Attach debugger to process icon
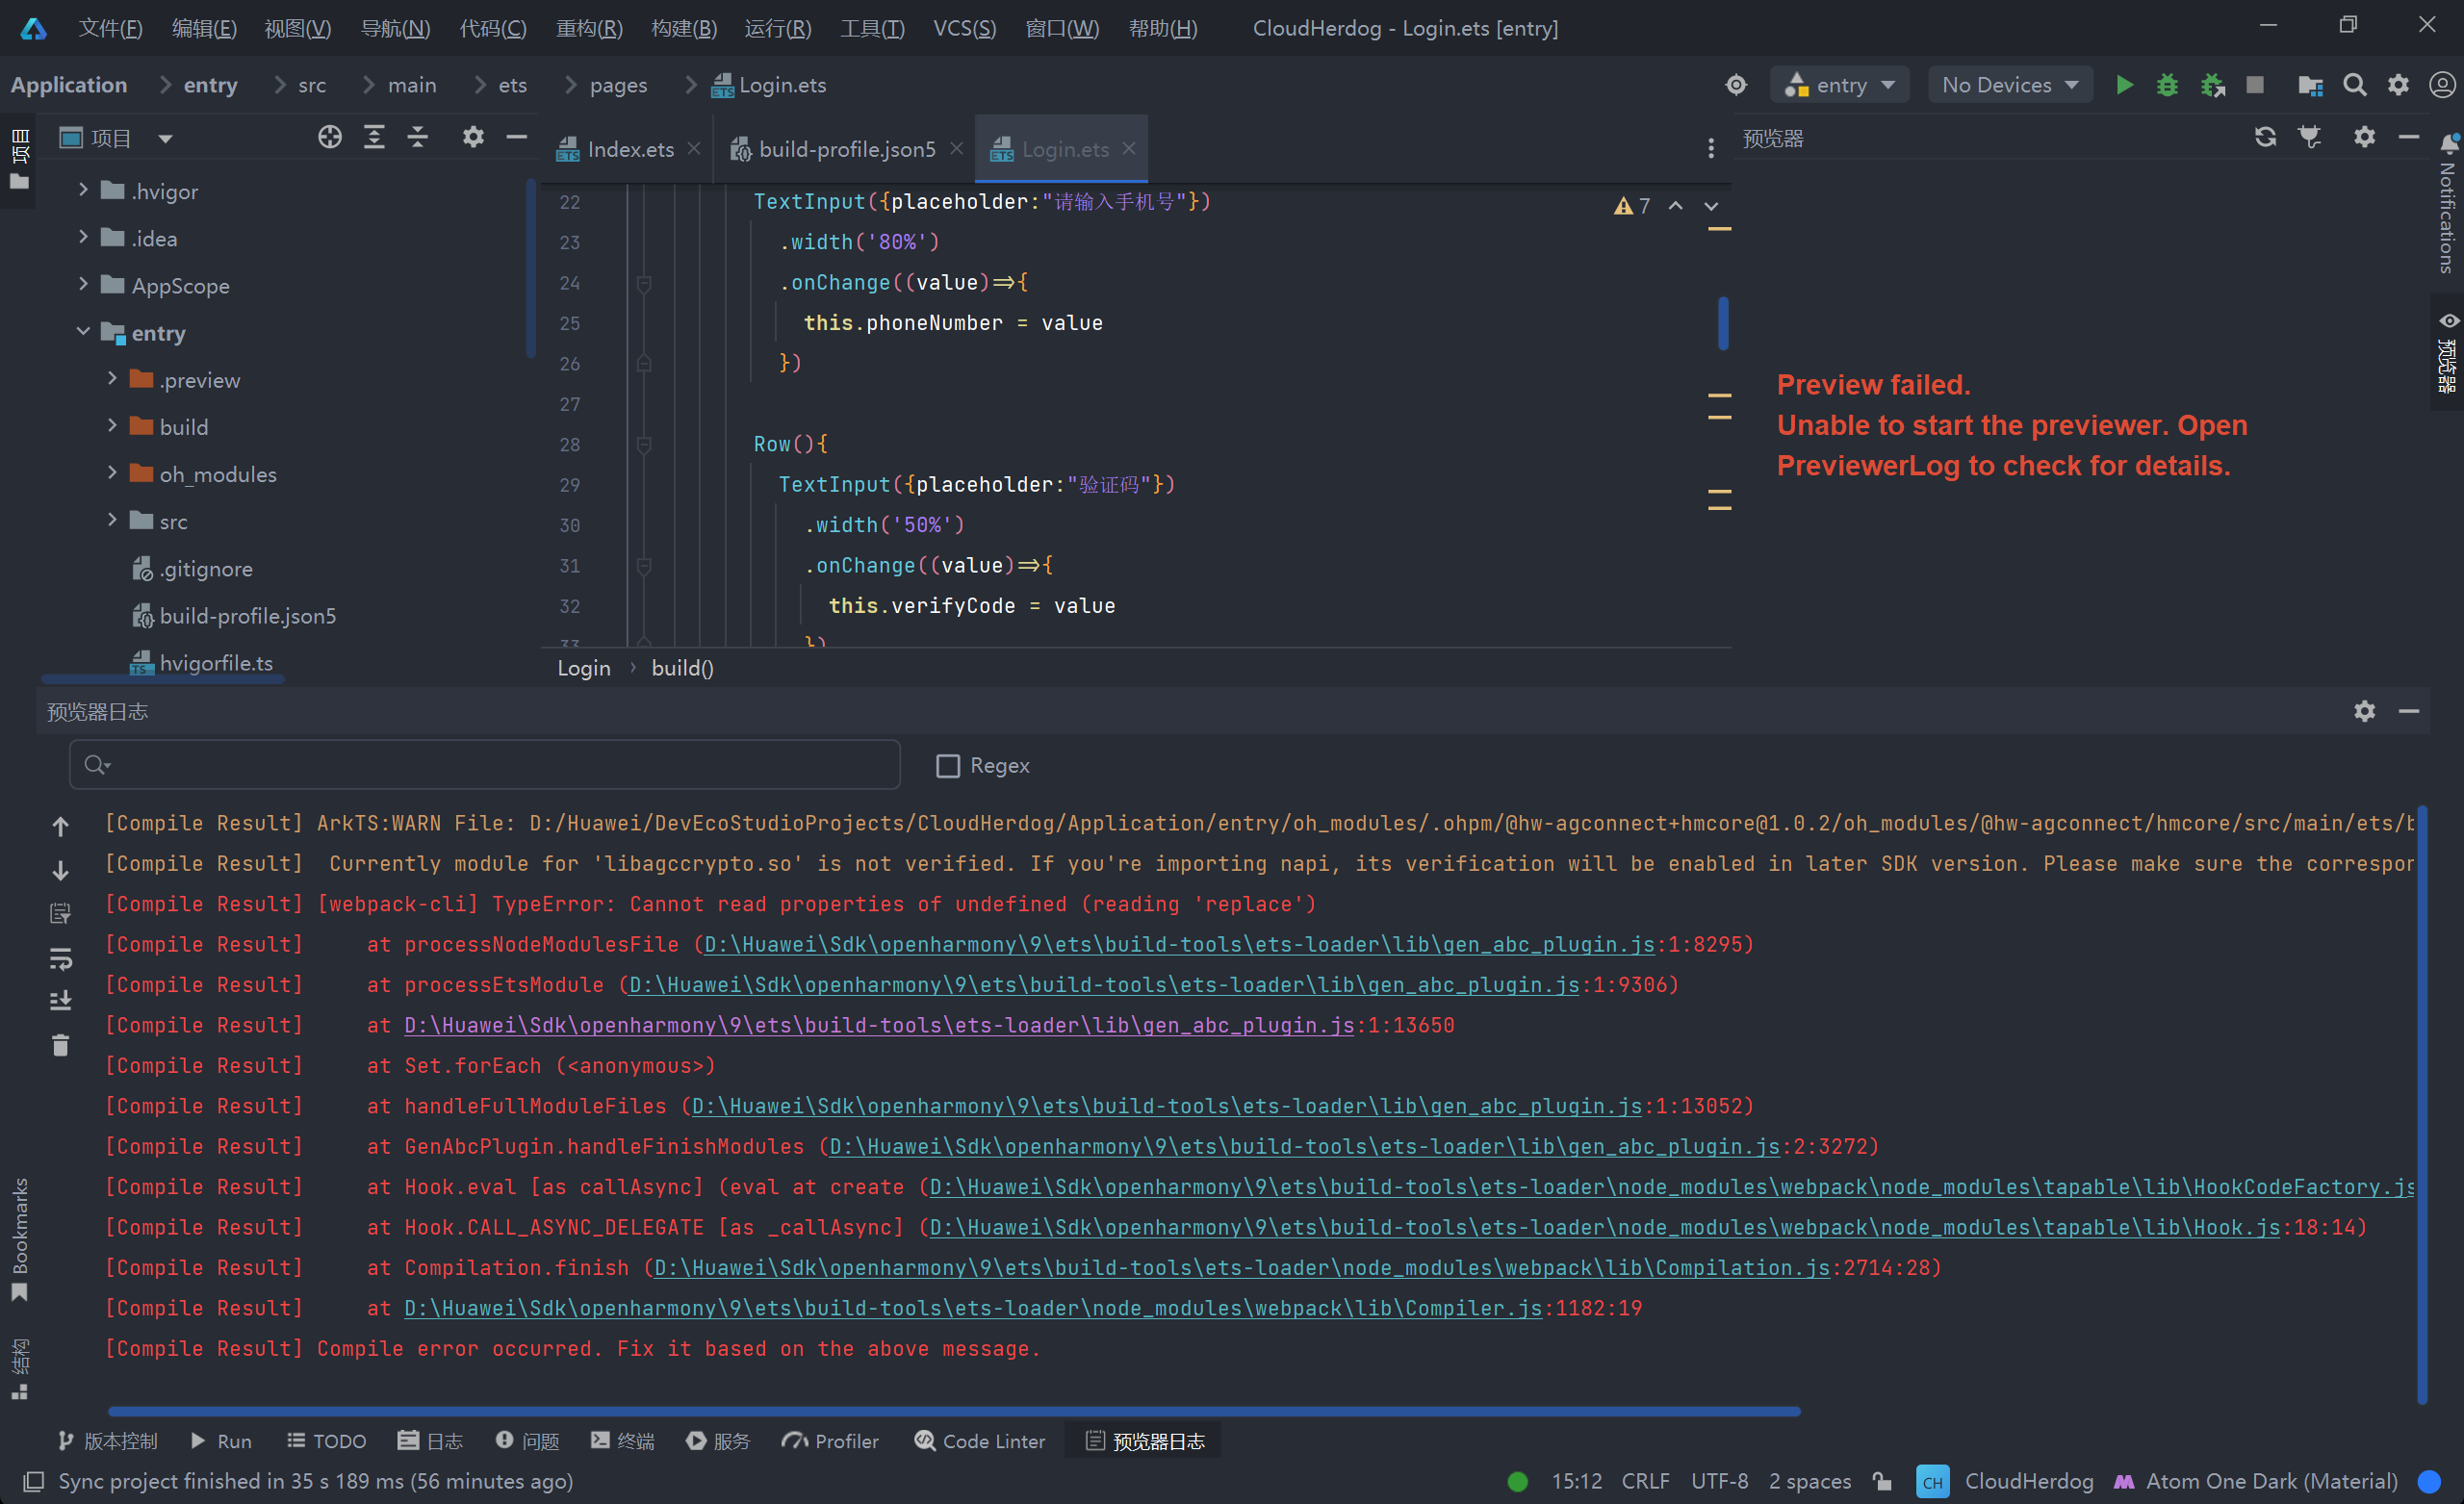Image resolution: width=2464 pixels, height=1504 pixels. [2212, 85]
